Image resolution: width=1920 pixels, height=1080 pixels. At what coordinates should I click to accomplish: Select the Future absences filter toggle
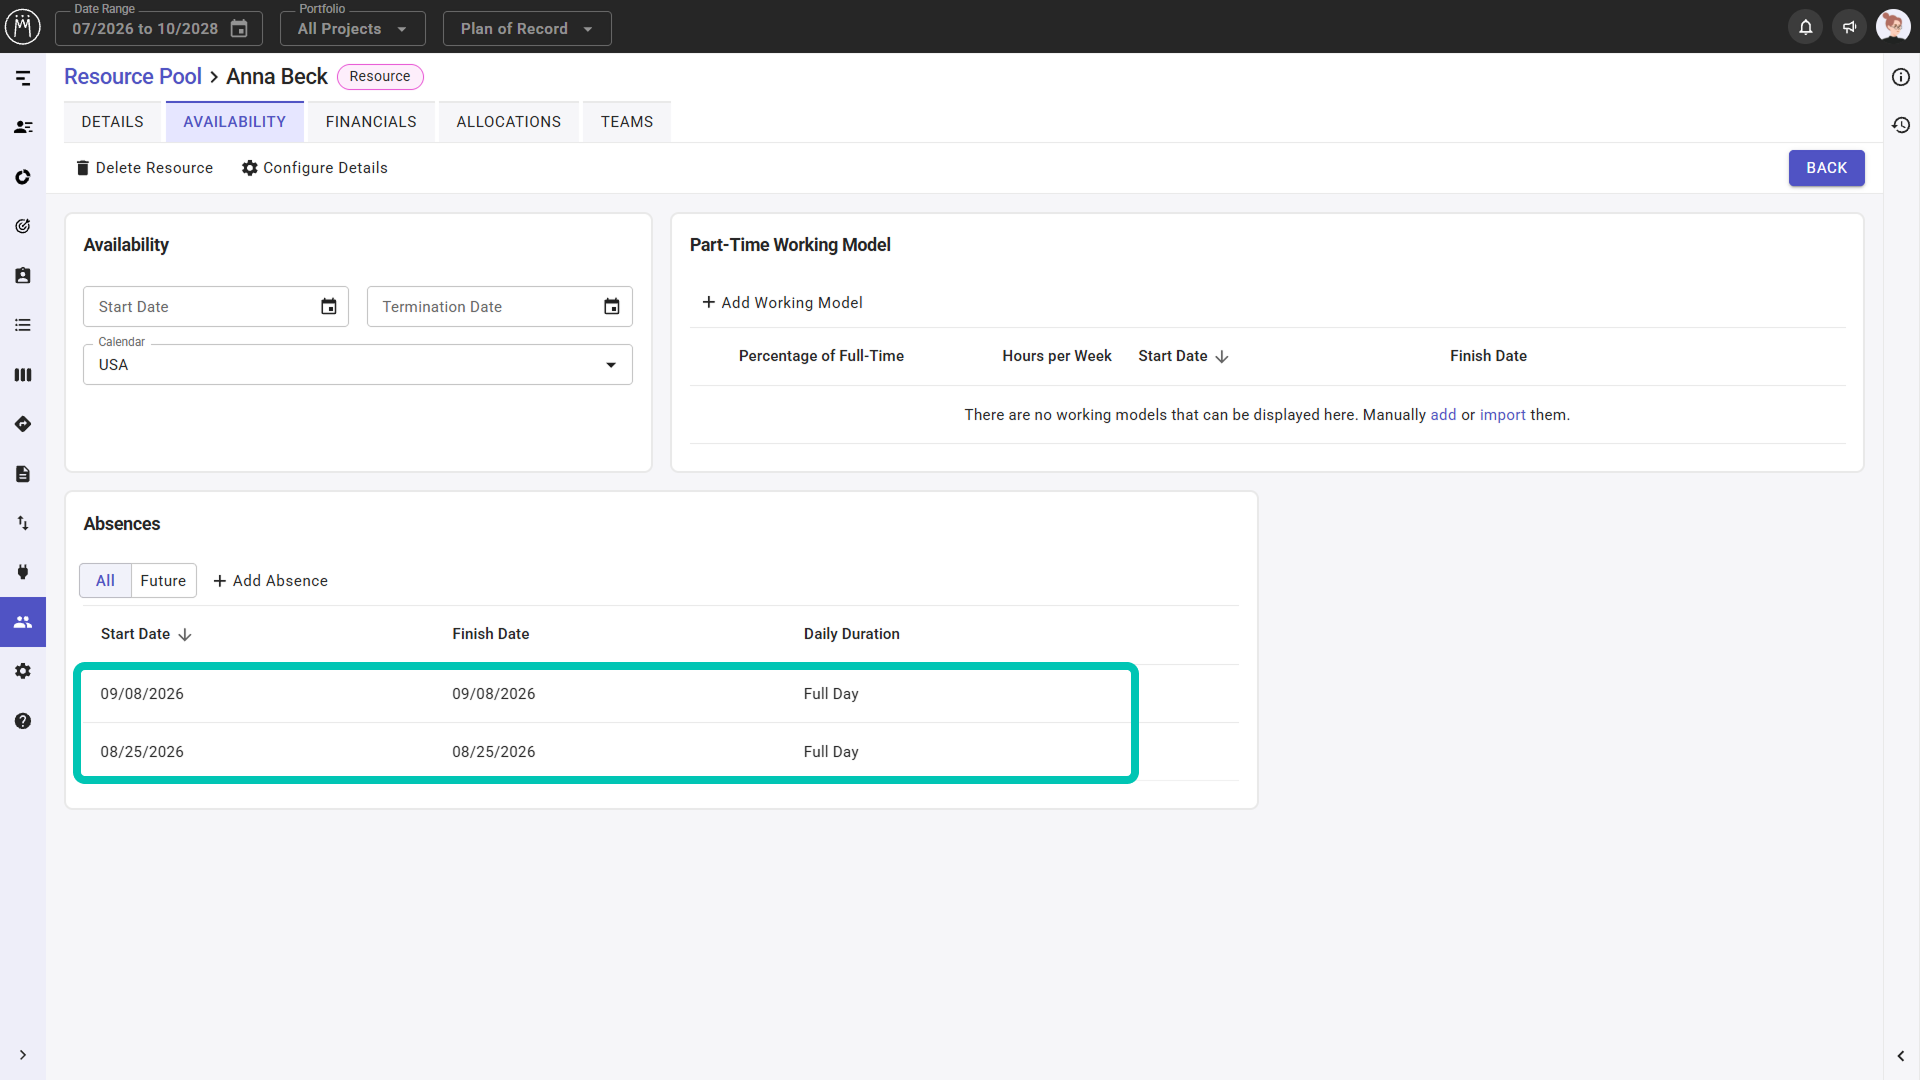coord(163,581)
